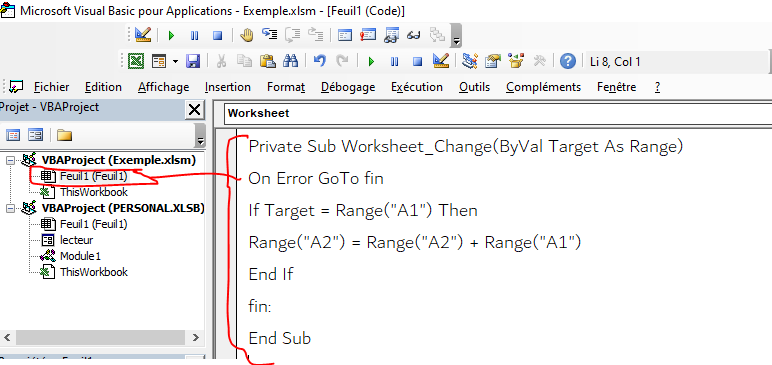The height and width of the screenshot is (365, 772).
Task: Open the Fenêtre menu
Action: (616, 87)
